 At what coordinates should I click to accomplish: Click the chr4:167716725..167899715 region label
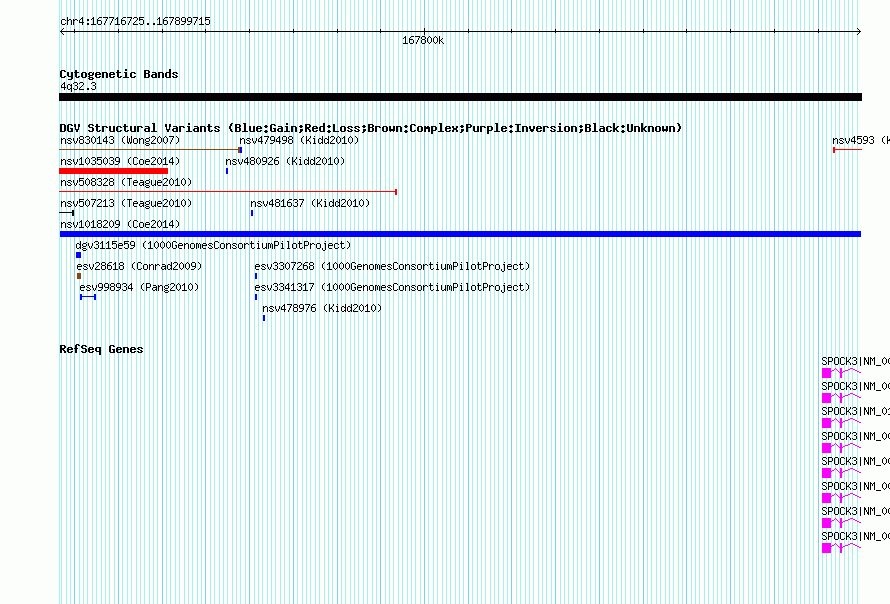tap(135, 21)
